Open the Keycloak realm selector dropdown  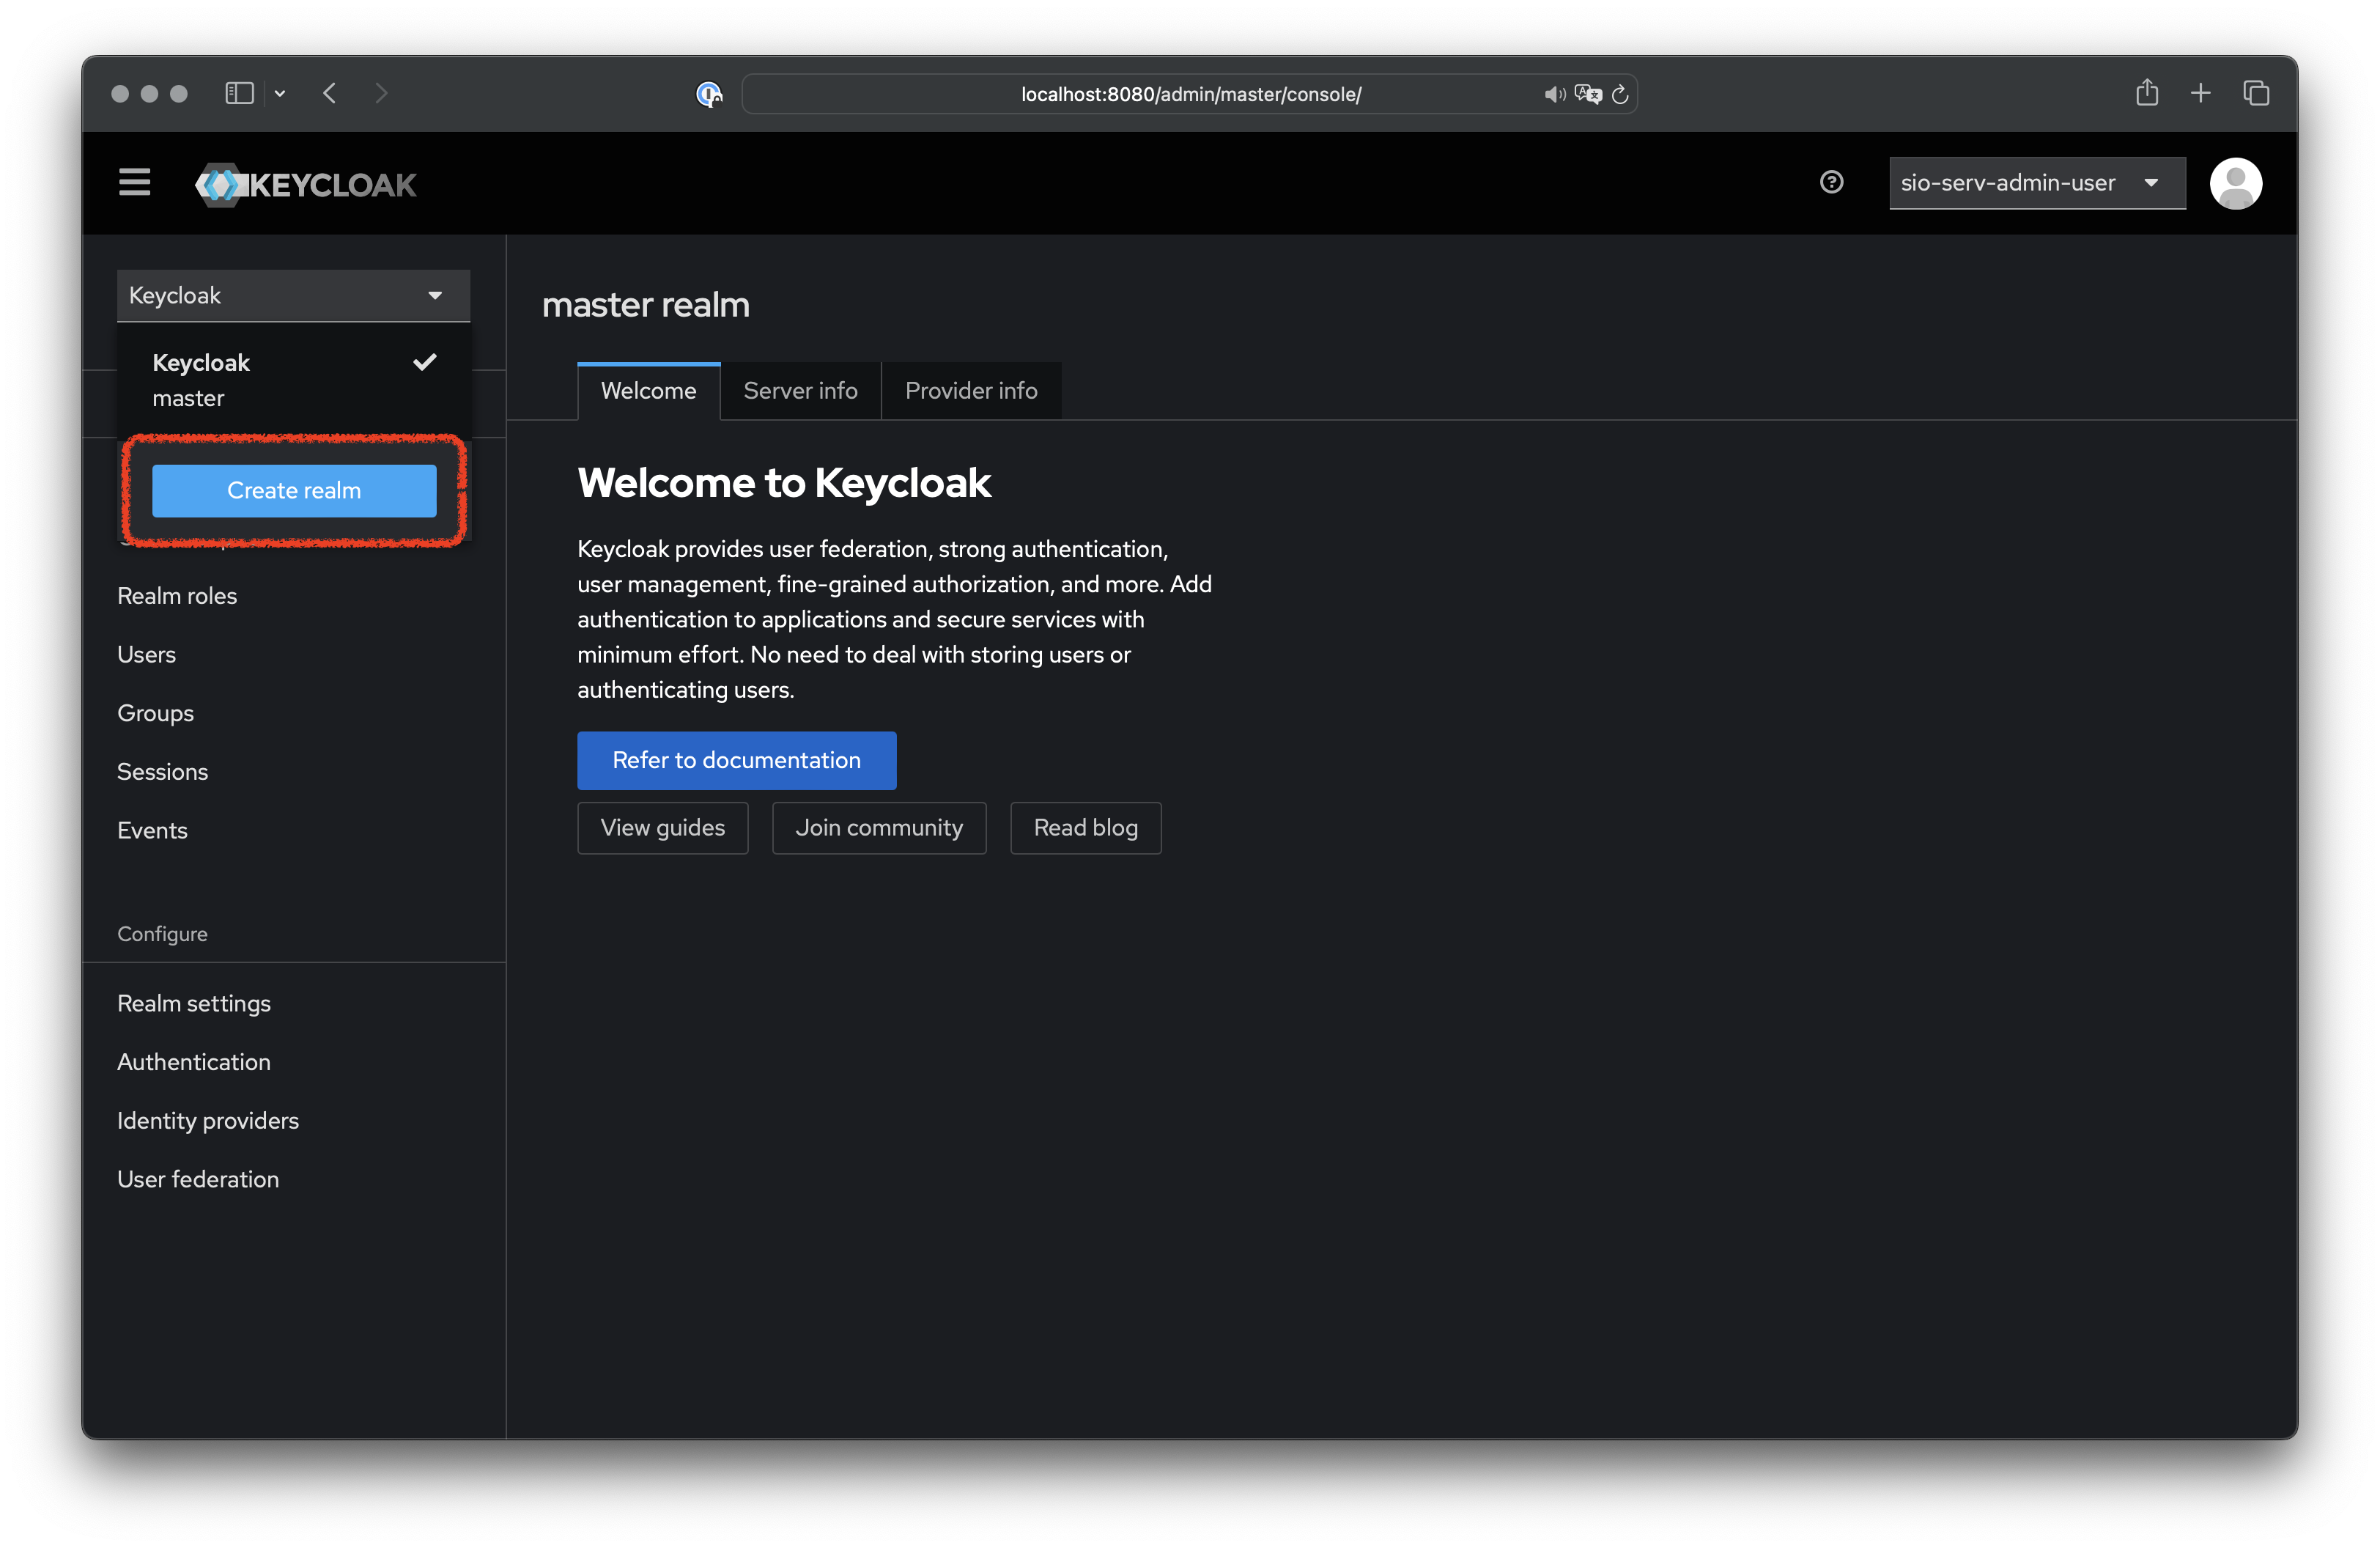coord(293,295)
